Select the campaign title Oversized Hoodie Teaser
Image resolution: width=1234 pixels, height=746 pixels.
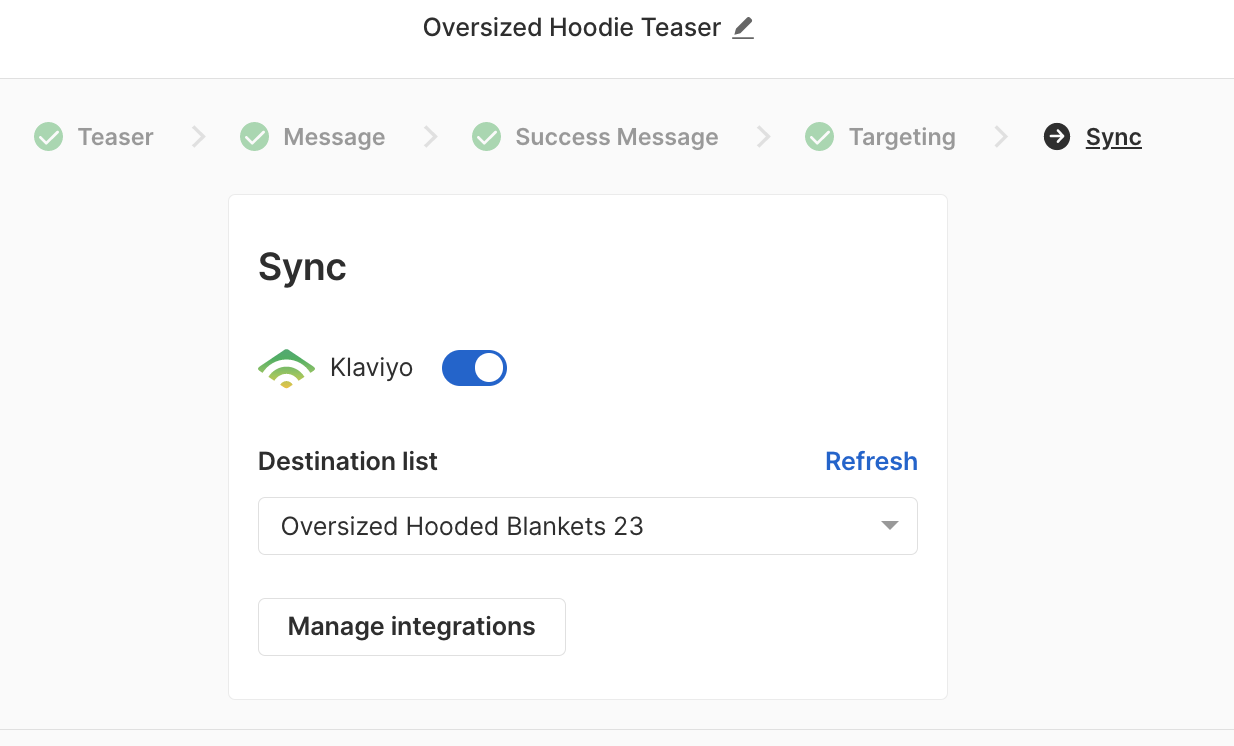570,27
